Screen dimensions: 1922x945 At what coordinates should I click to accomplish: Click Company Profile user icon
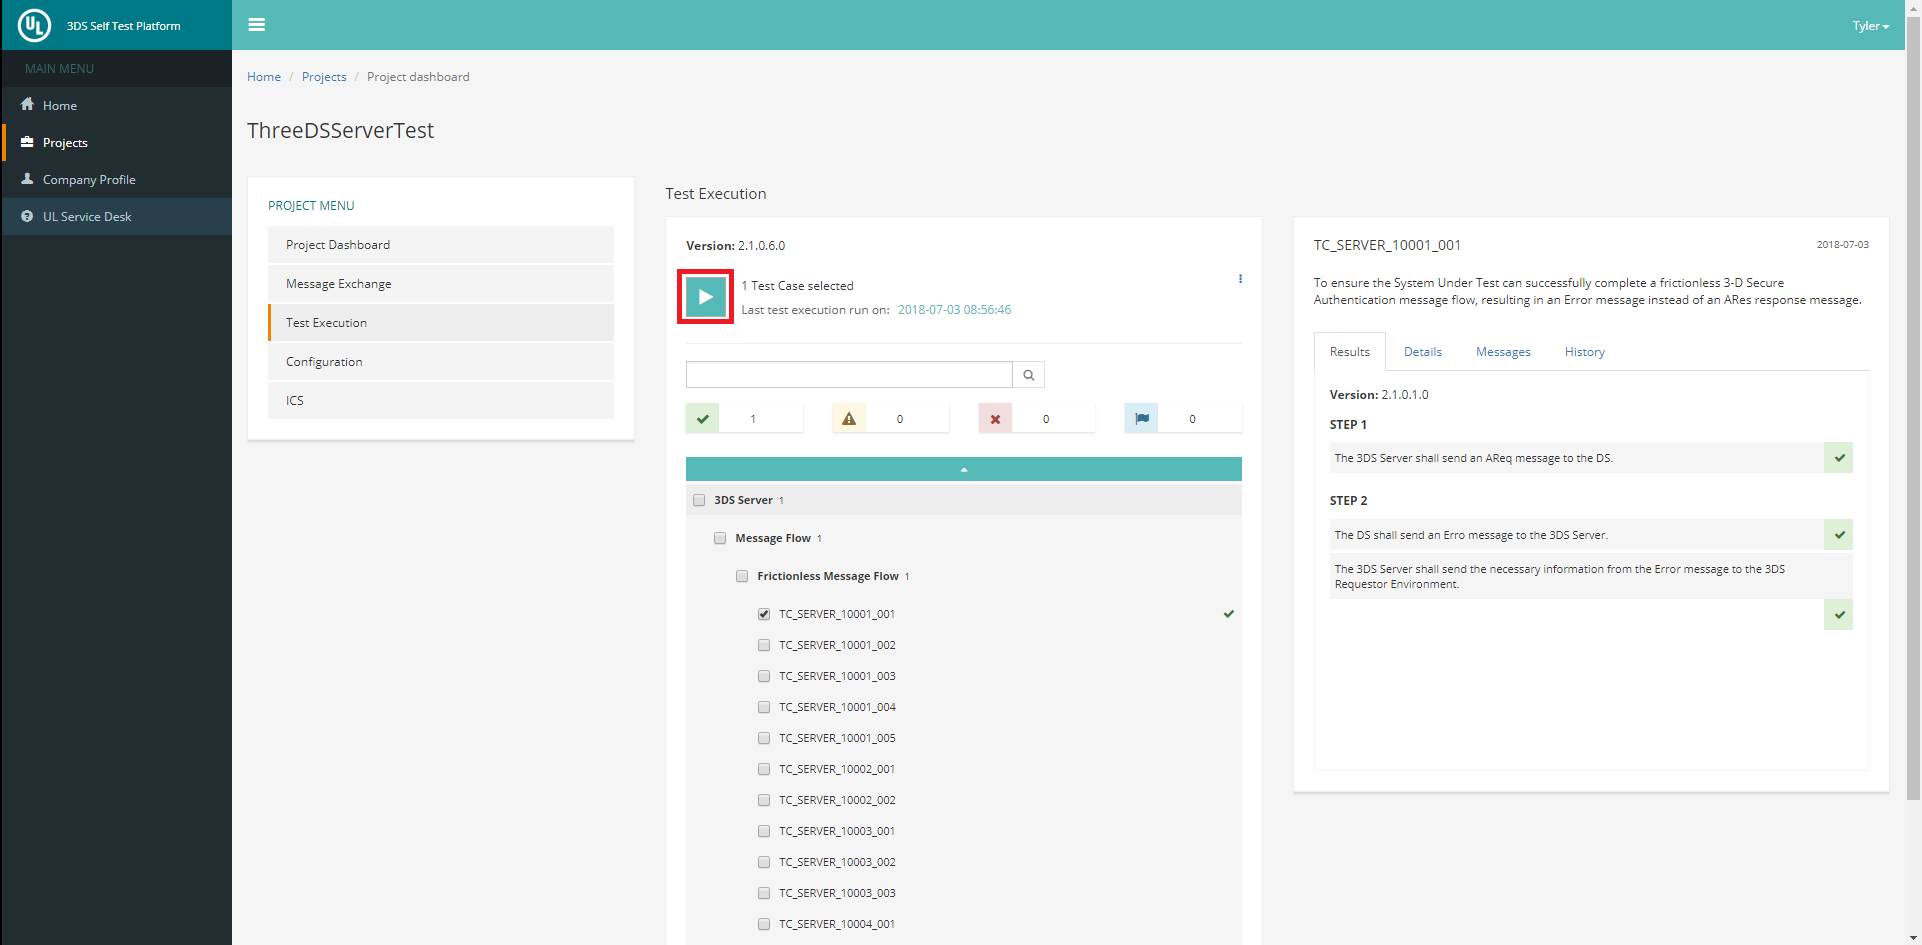point(27,179)
